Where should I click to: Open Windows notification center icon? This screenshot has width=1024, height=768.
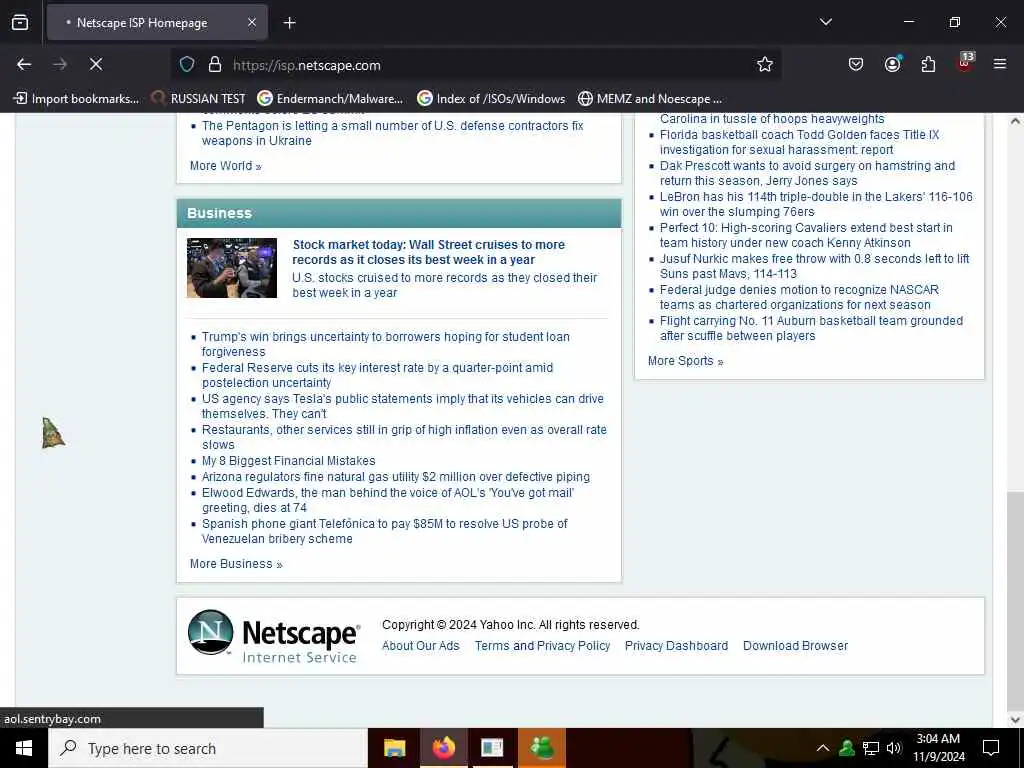point(991,748)
